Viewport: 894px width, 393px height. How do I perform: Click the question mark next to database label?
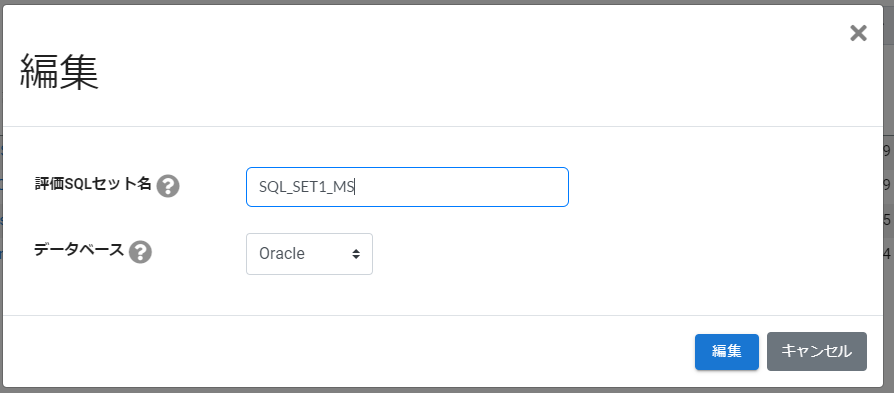[x=140, y=252]
